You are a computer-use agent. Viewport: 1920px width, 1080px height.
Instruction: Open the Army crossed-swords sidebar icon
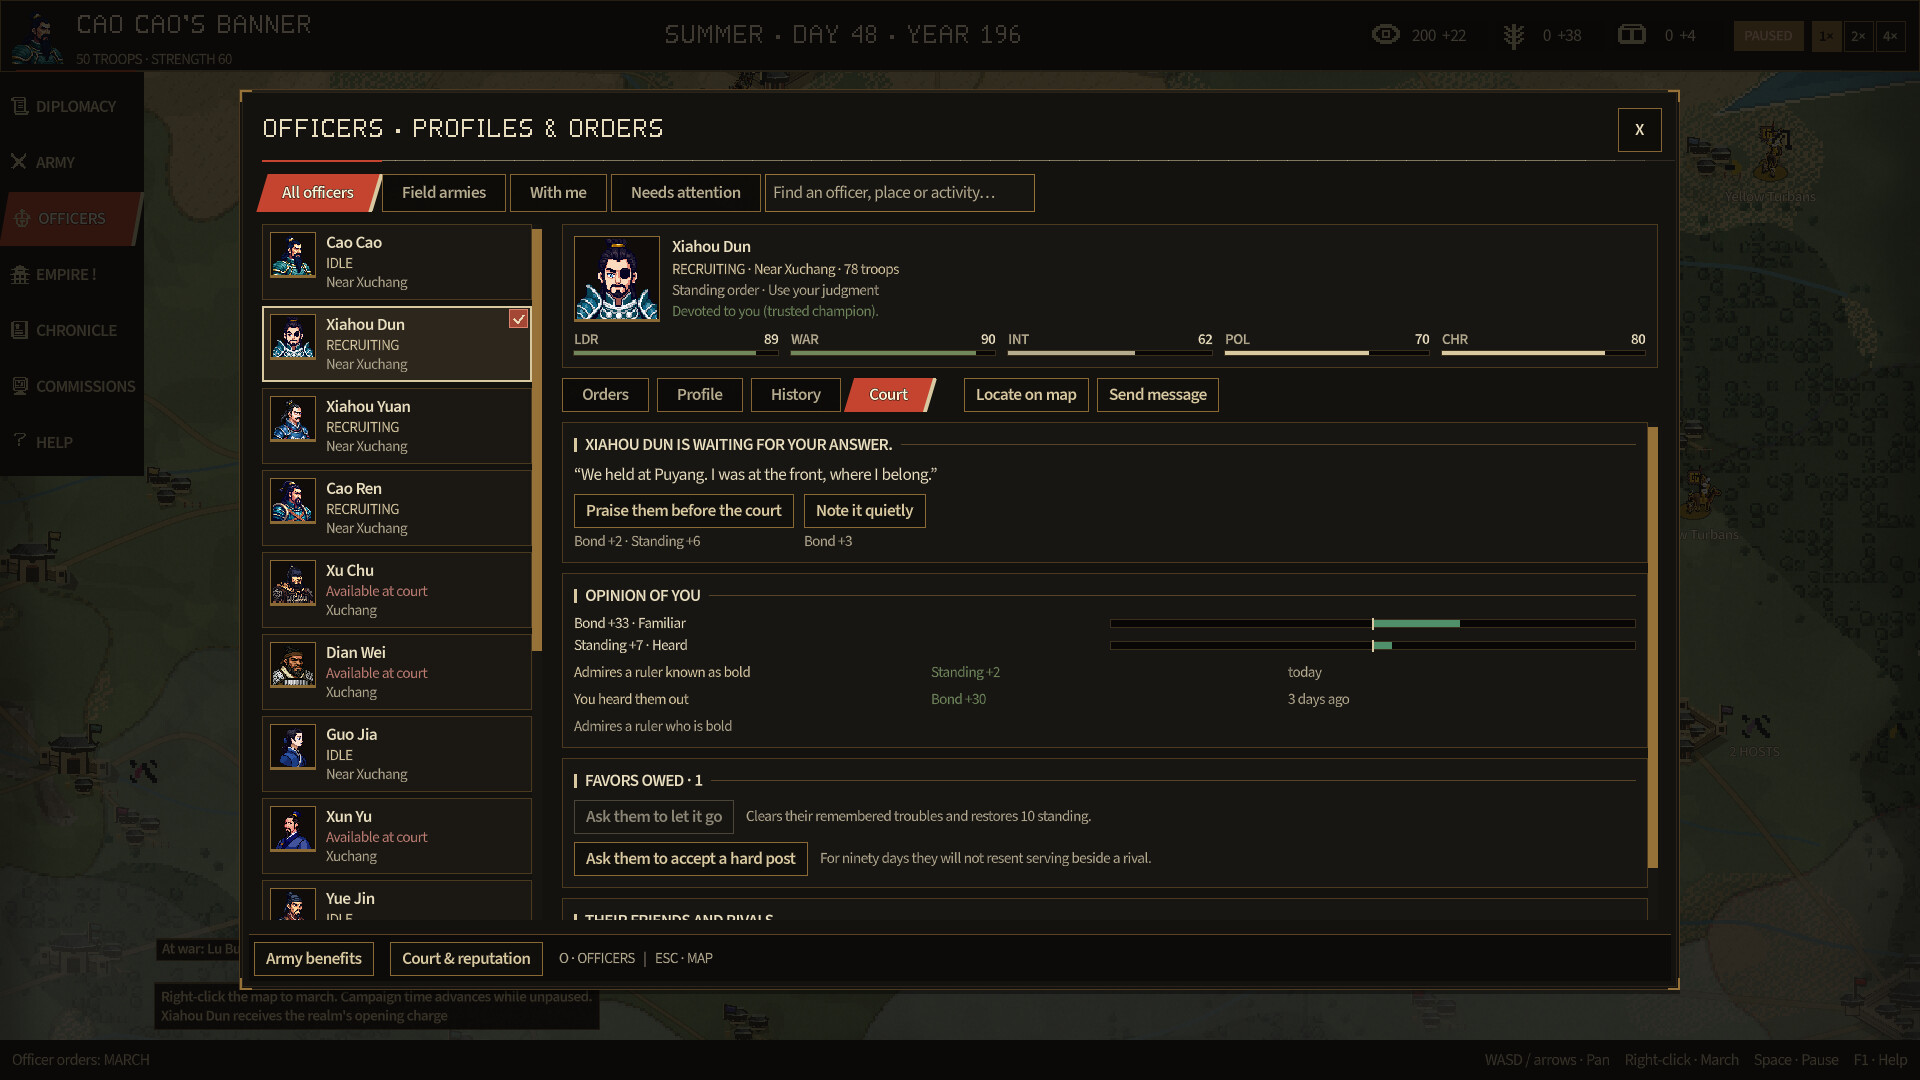[x=20, y=162]
